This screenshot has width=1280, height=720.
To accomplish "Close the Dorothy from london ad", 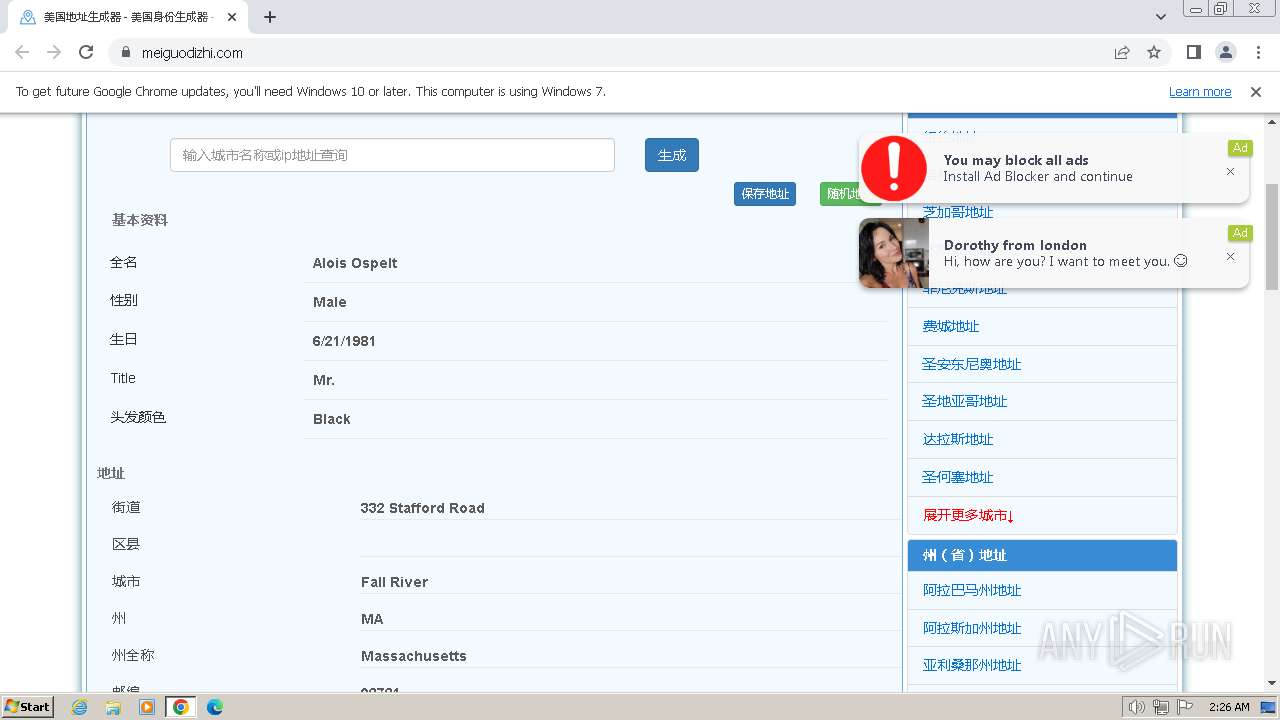I will coord(1230,257).
